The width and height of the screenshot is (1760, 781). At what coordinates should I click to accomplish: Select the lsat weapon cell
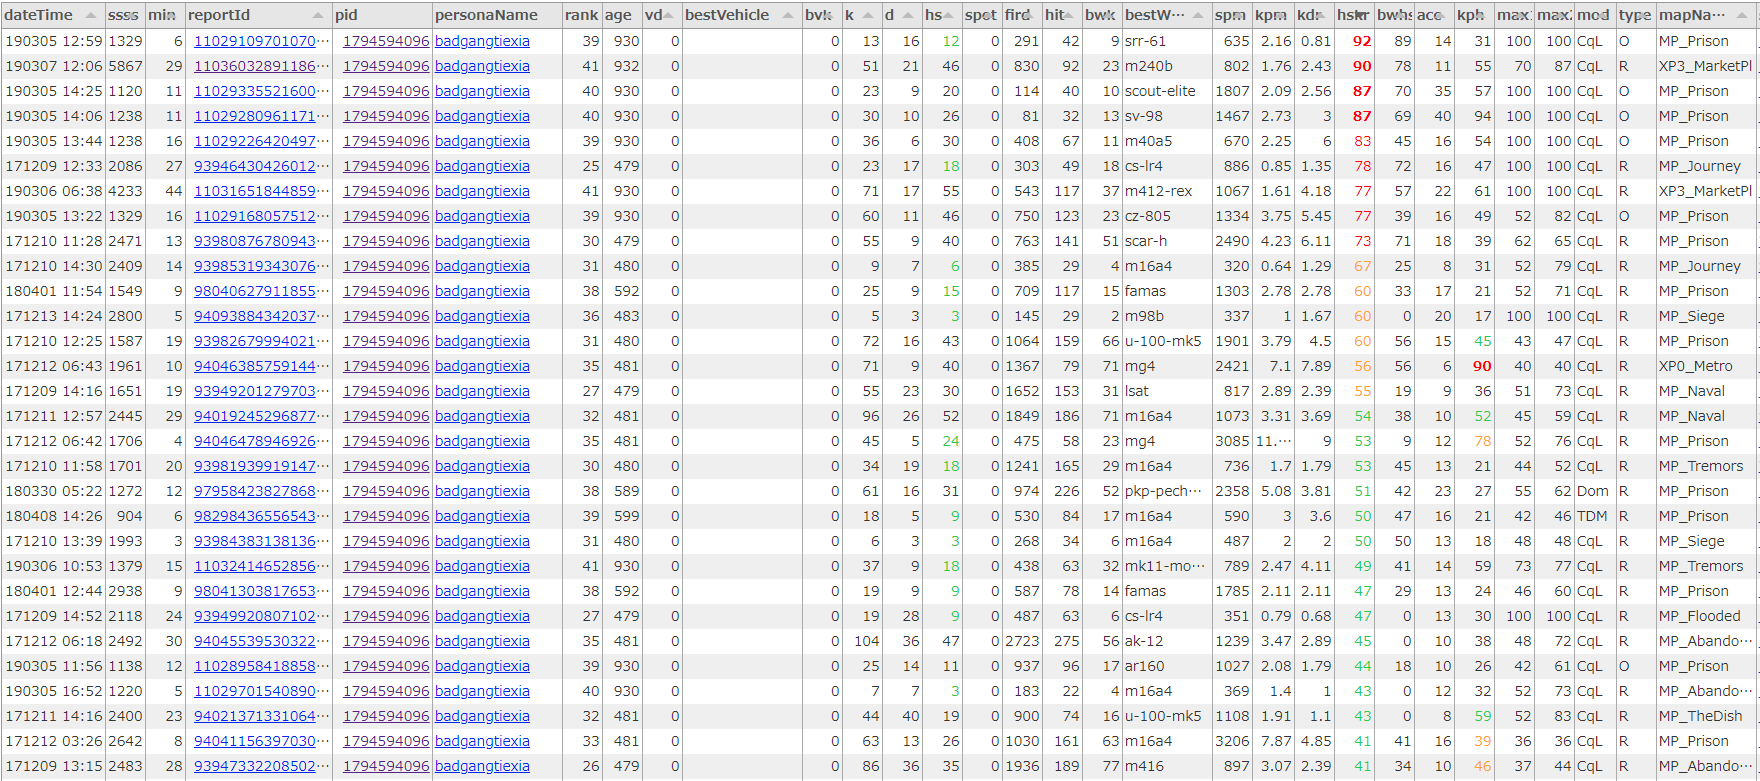[x=1167, y=391]
